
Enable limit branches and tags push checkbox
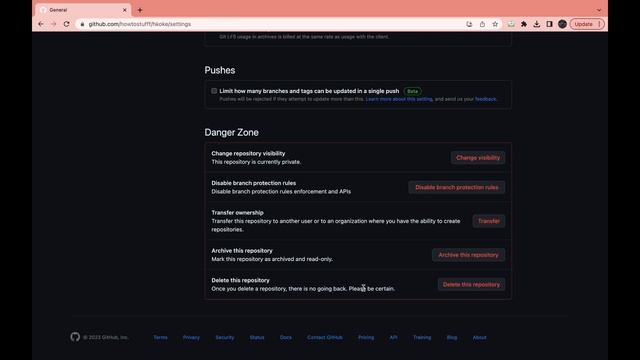click(x=214, y=91)
